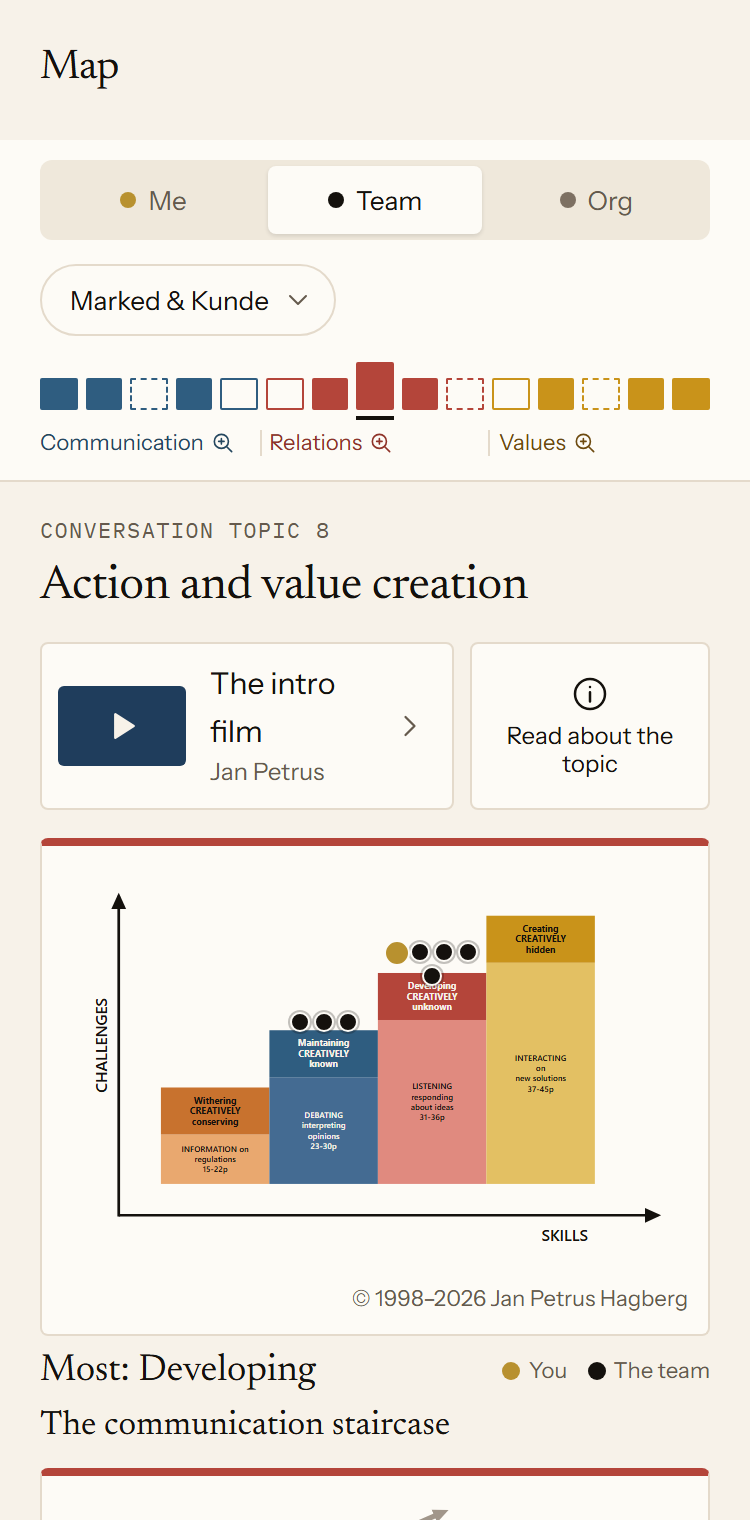Click the Most: Developing heading
The image size is (750, 1520).
pos(178,1369)
